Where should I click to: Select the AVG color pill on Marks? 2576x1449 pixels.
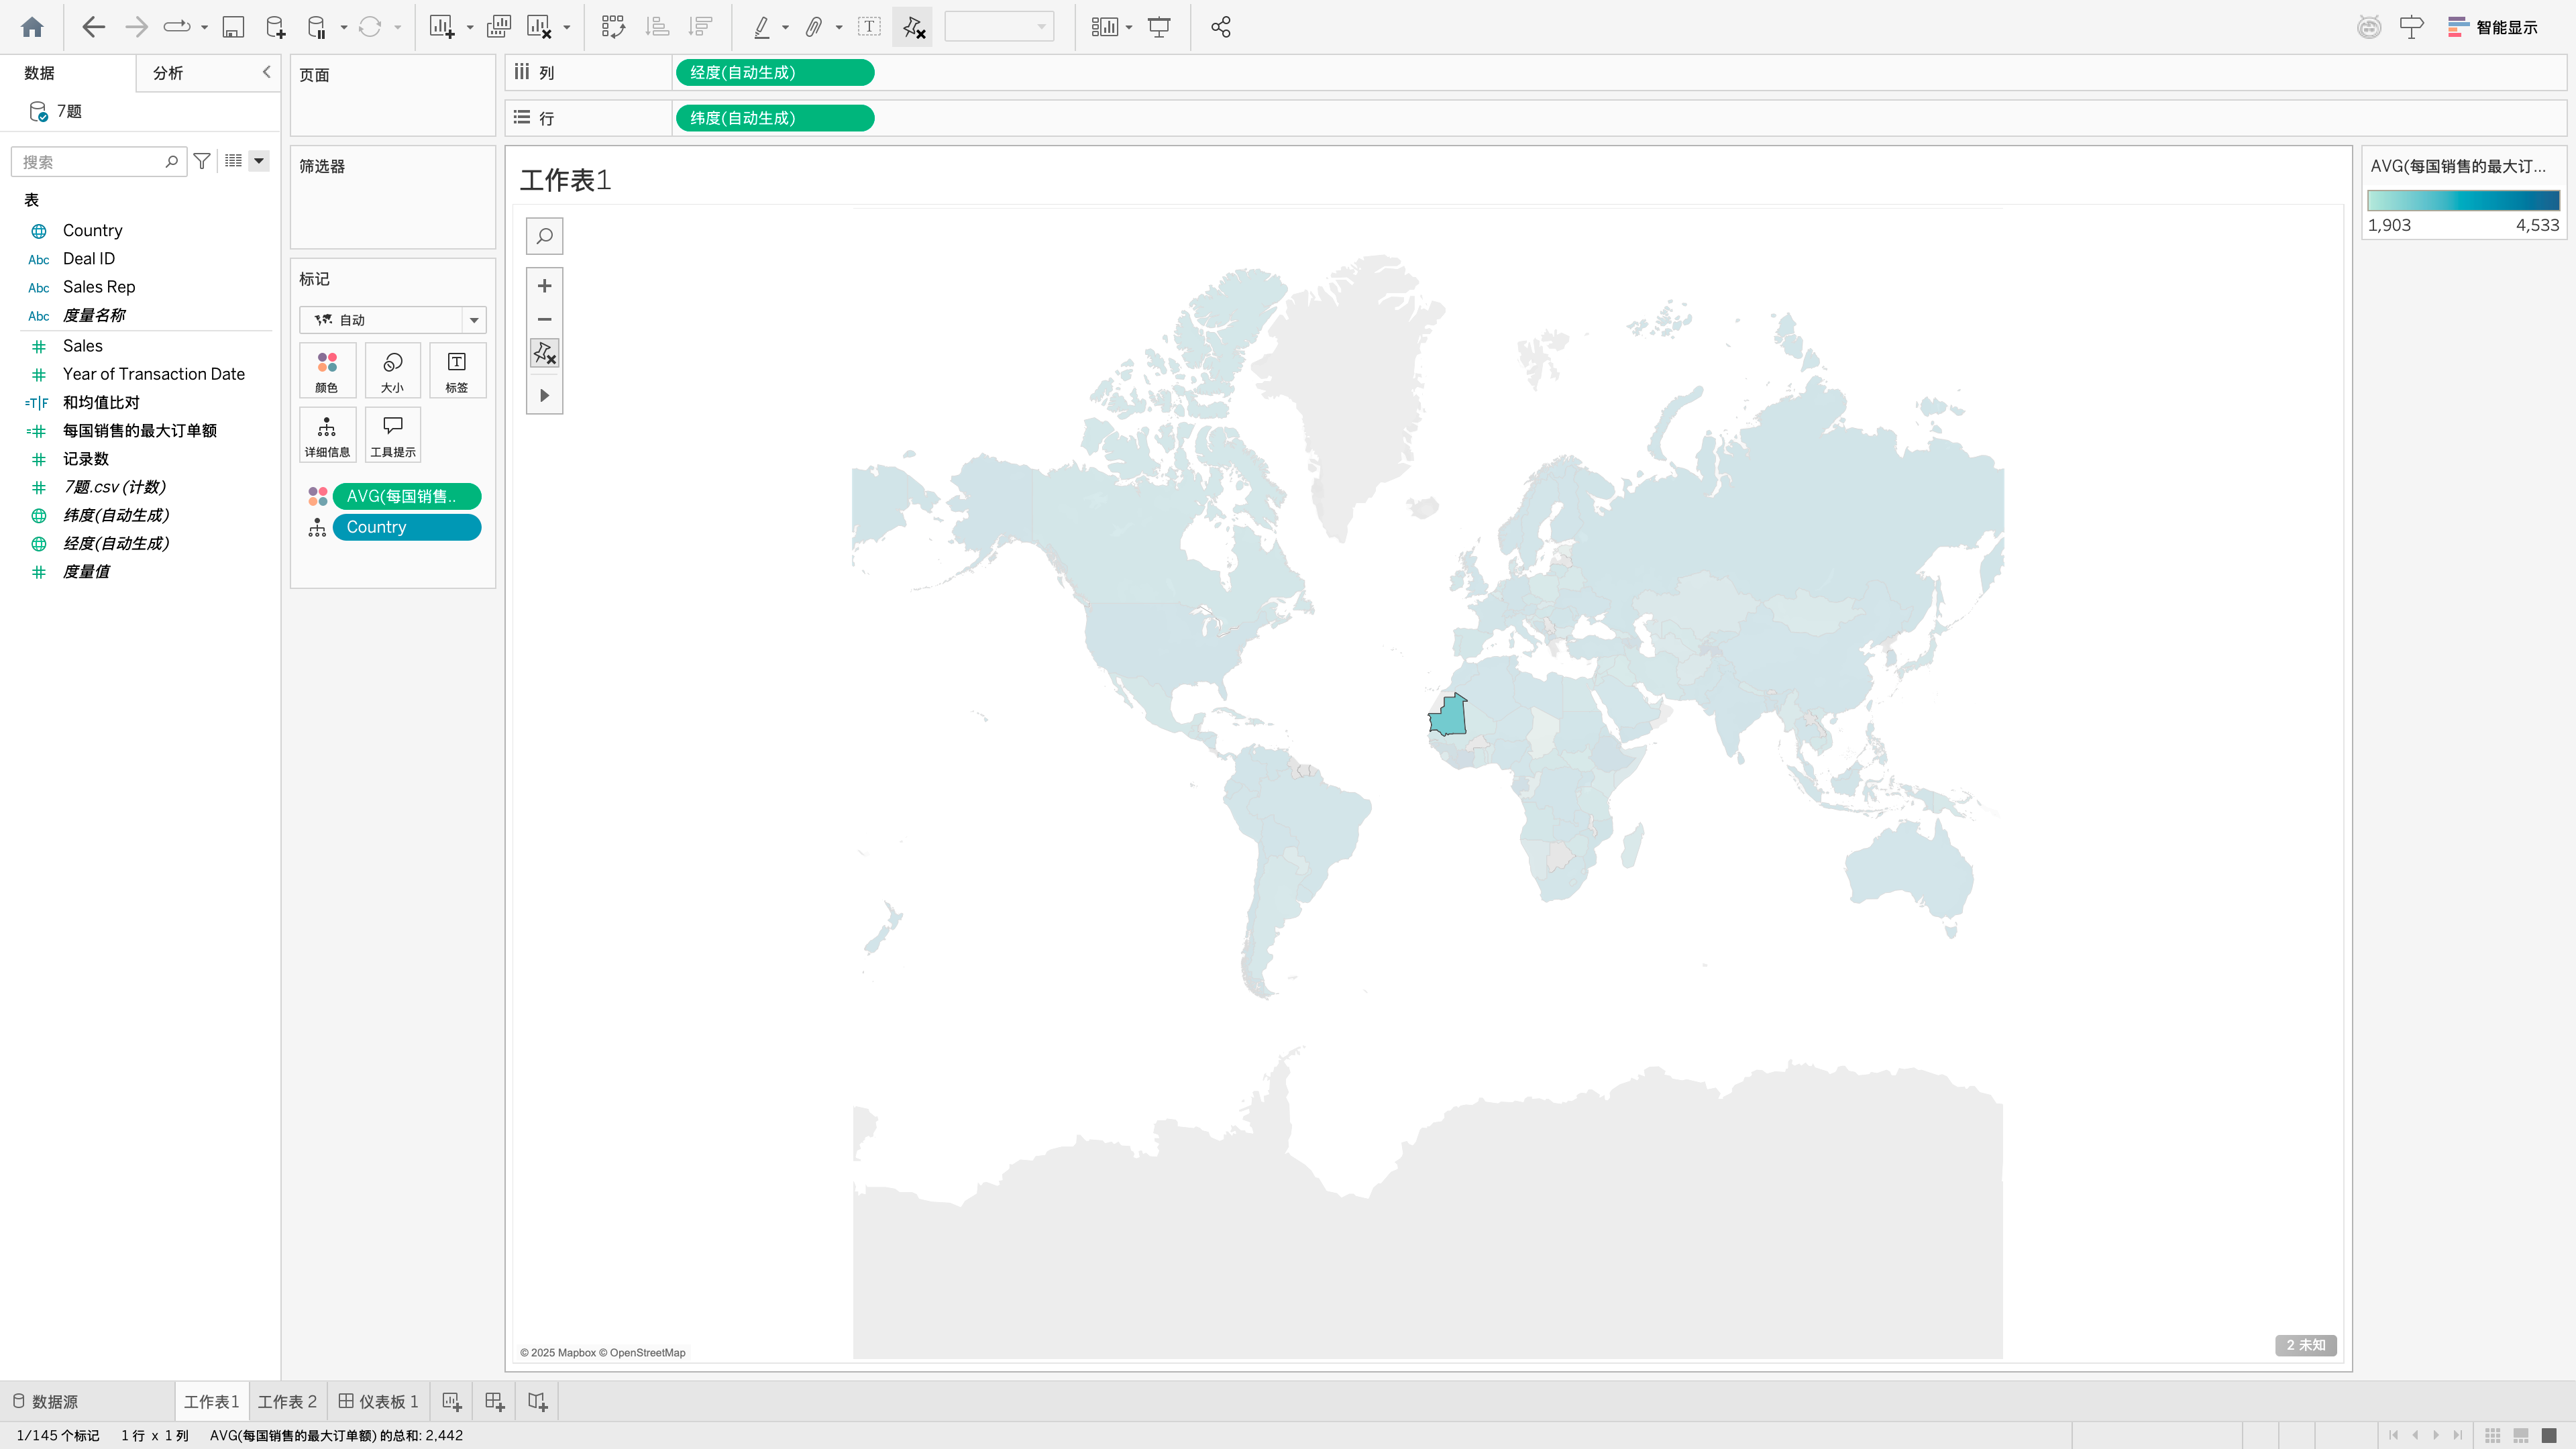[407, 496]
